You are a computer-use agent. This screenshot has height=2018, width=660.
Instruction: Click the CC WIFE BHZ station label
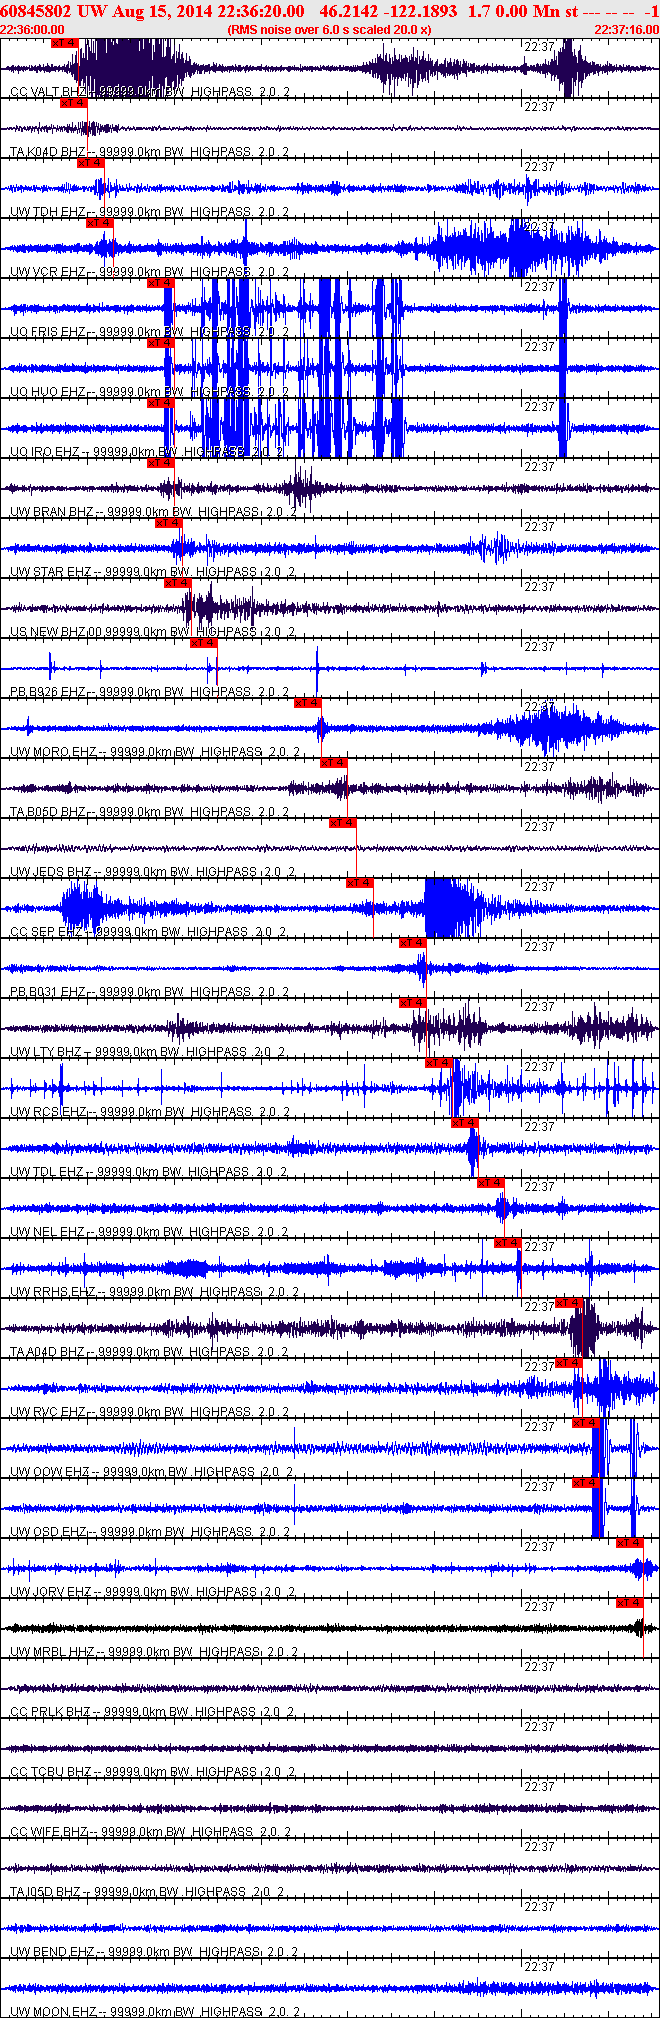click(x=50, y=1832)
